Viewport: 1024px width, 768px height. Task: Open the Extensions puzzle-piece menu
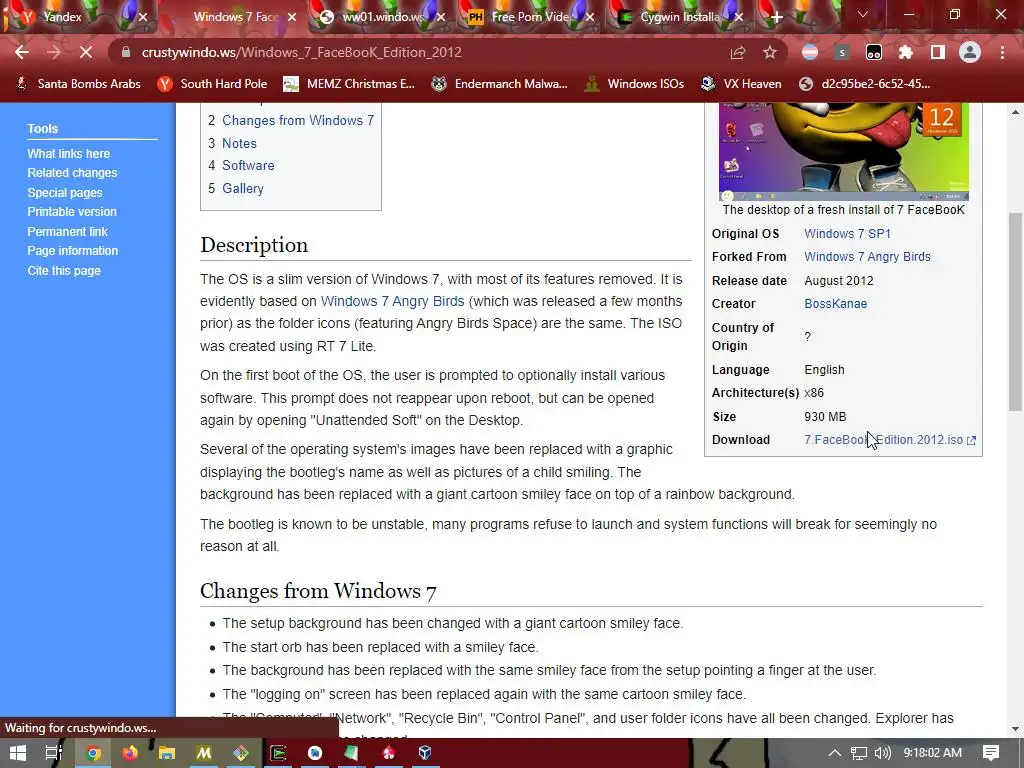click(x=906, y=52)
